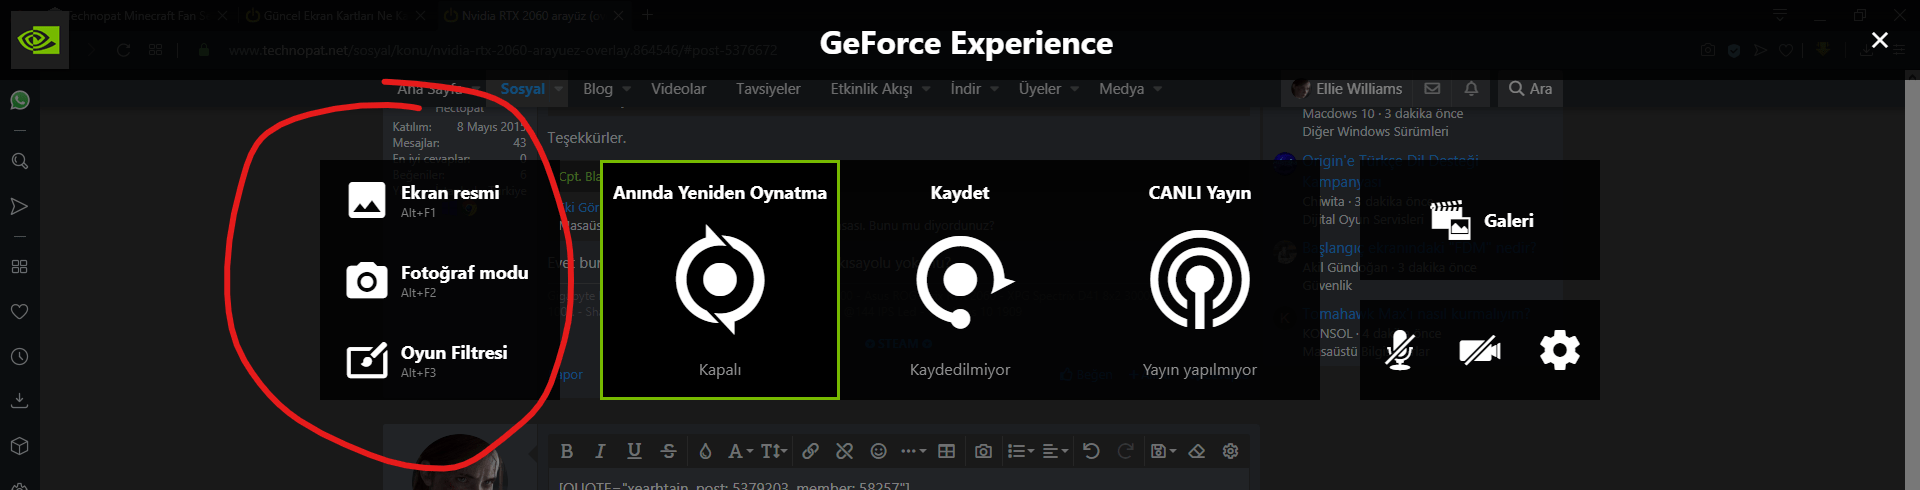Image resolution: width=1920 pixels, height=490 pixels.
Task: Close the GeForce Experience overlay
Action: 1880,40
